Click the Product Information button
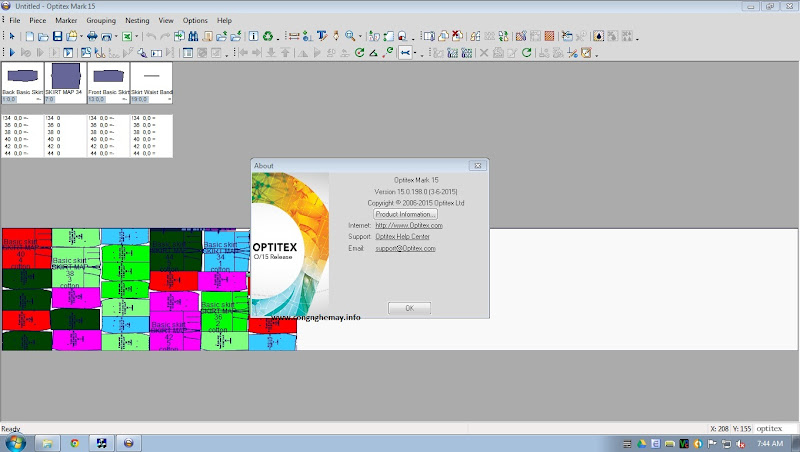Screen dimensions: 800x452 click(405, 214)
